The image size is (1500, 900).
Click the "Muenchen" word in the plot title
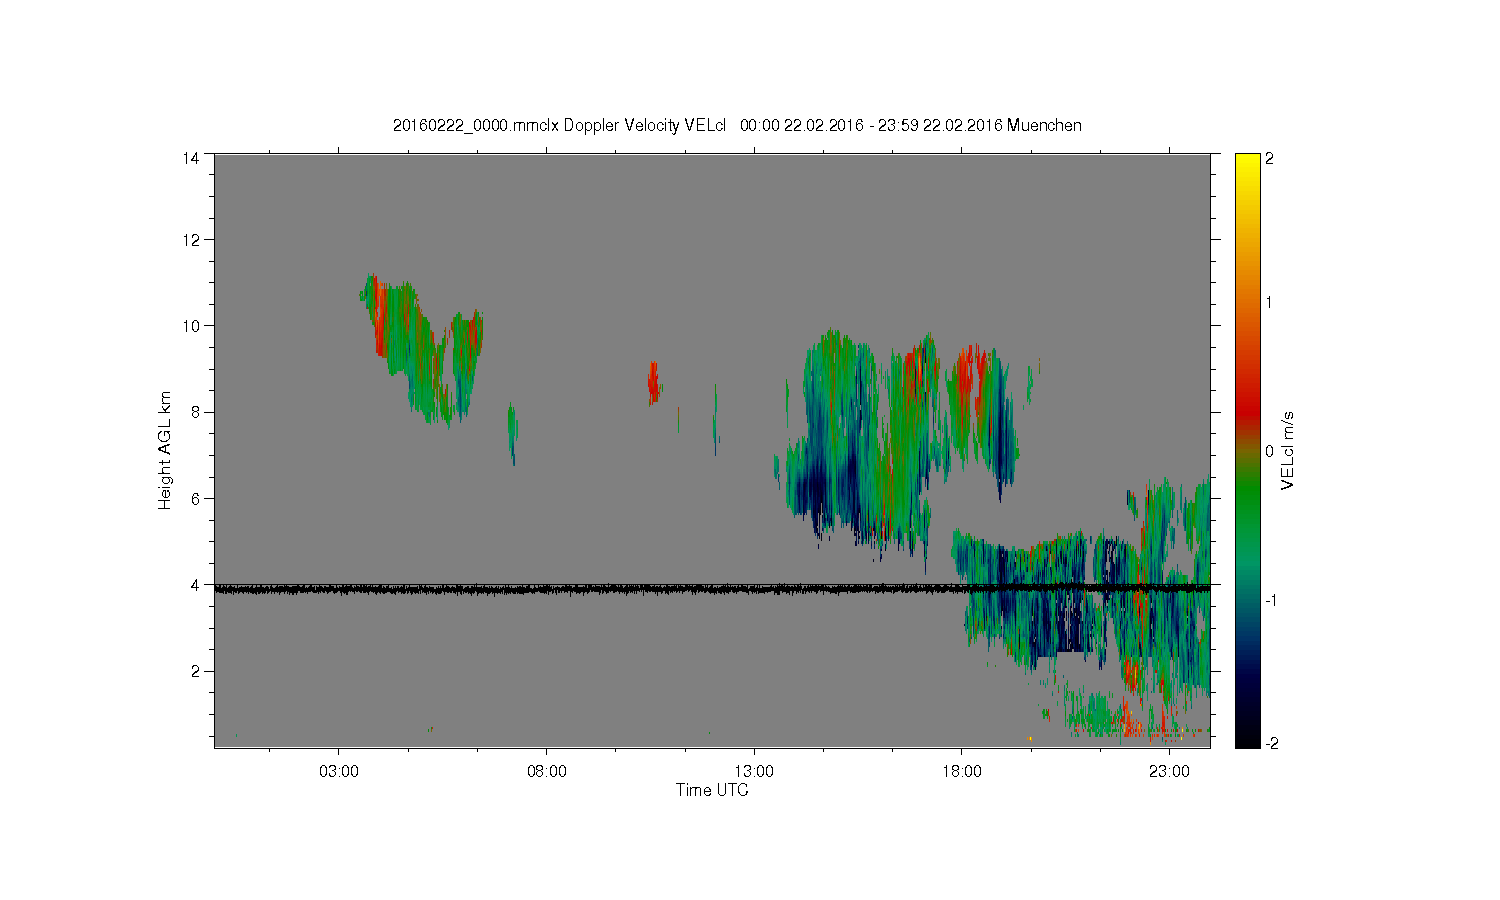click(1044, 125)
